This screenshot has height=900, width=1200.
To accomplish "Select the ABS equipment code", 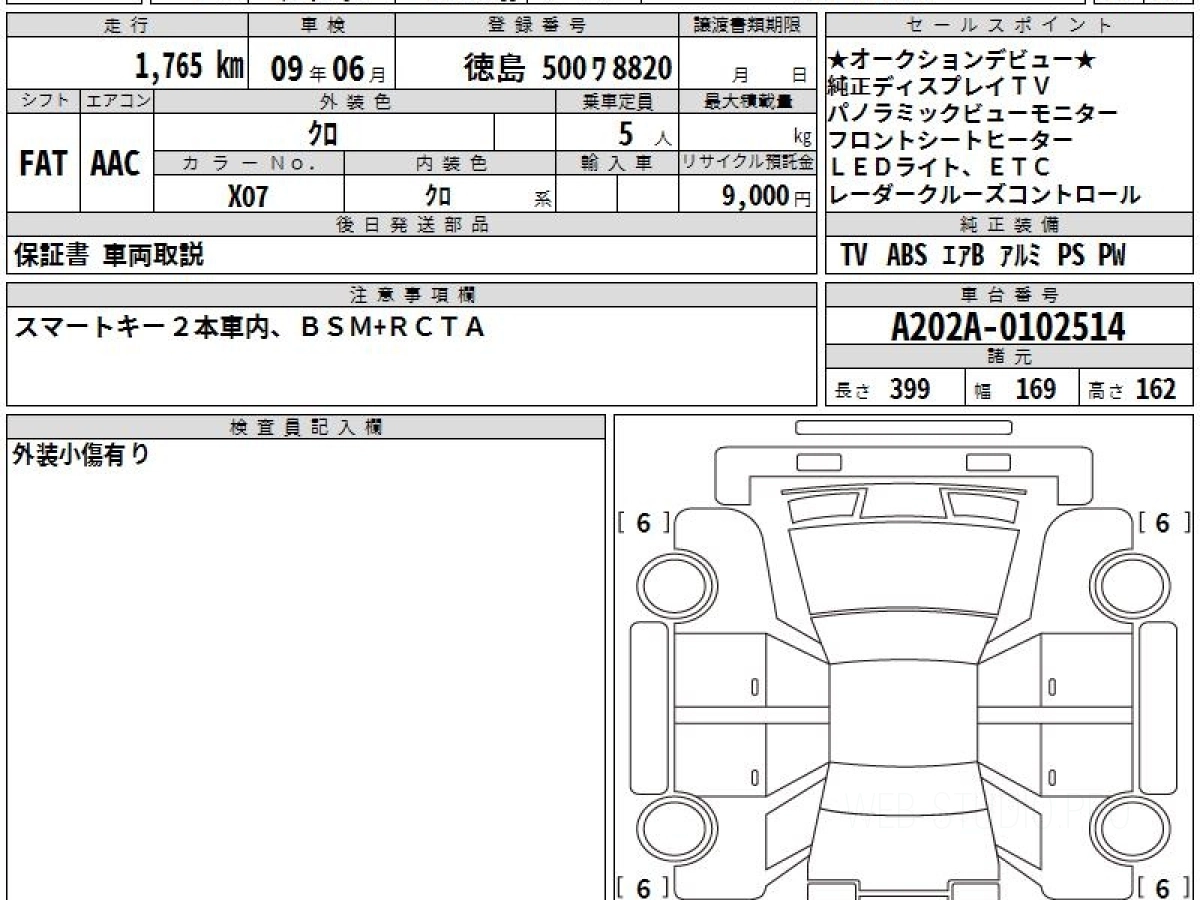I will [x=907, y=256].
